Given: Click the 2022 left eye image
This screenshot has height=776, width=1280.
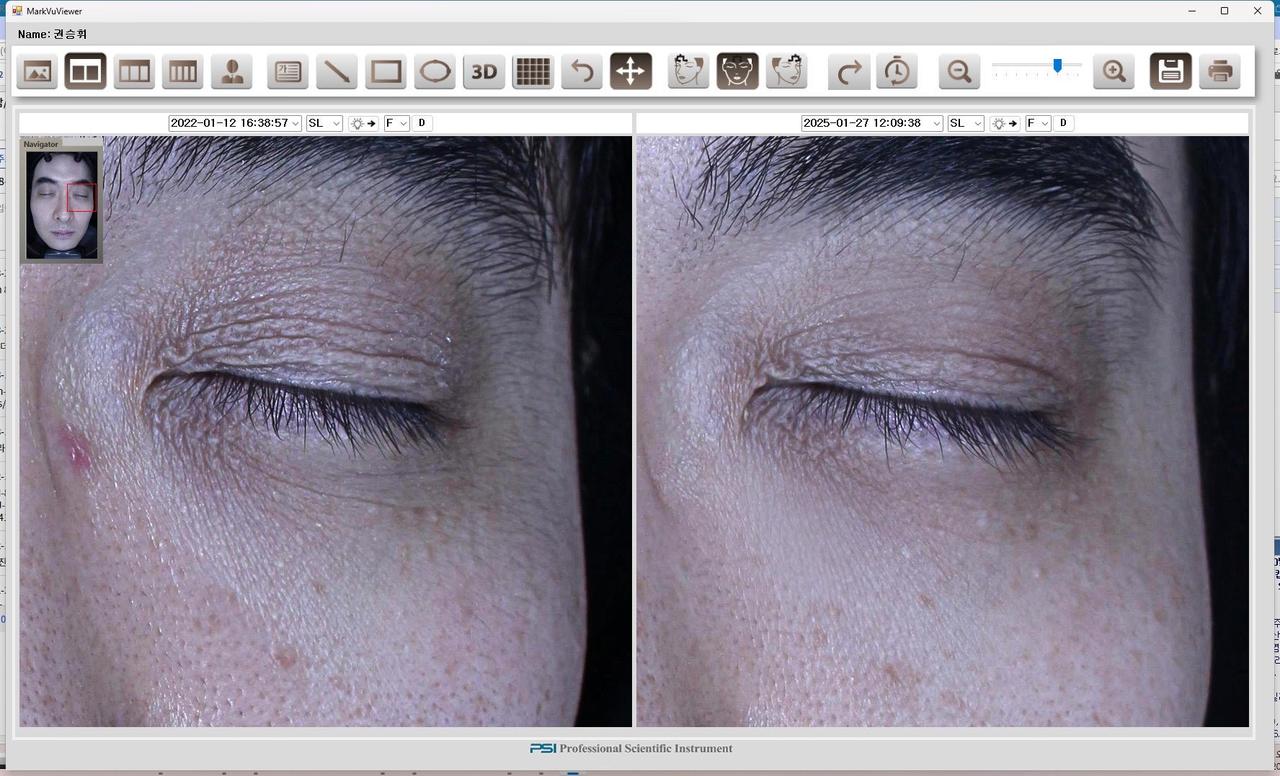Looking at the screenshot, I should (326, 431).
